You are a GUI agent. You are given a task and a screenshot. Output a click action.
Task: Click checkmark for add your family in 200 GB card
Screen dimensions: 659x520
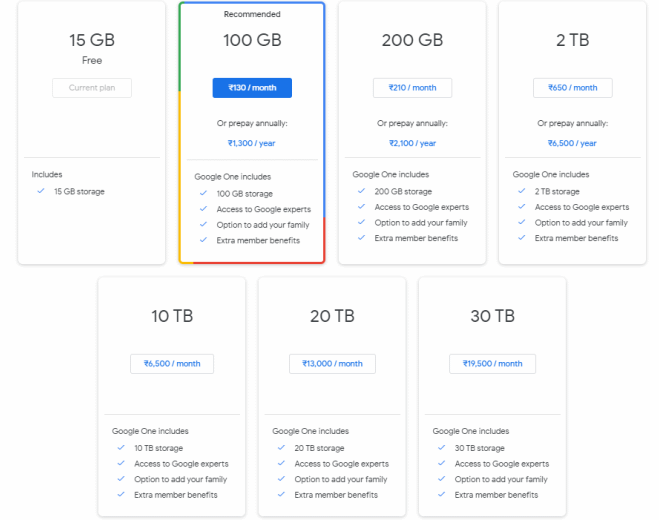(x=361, y=222)
